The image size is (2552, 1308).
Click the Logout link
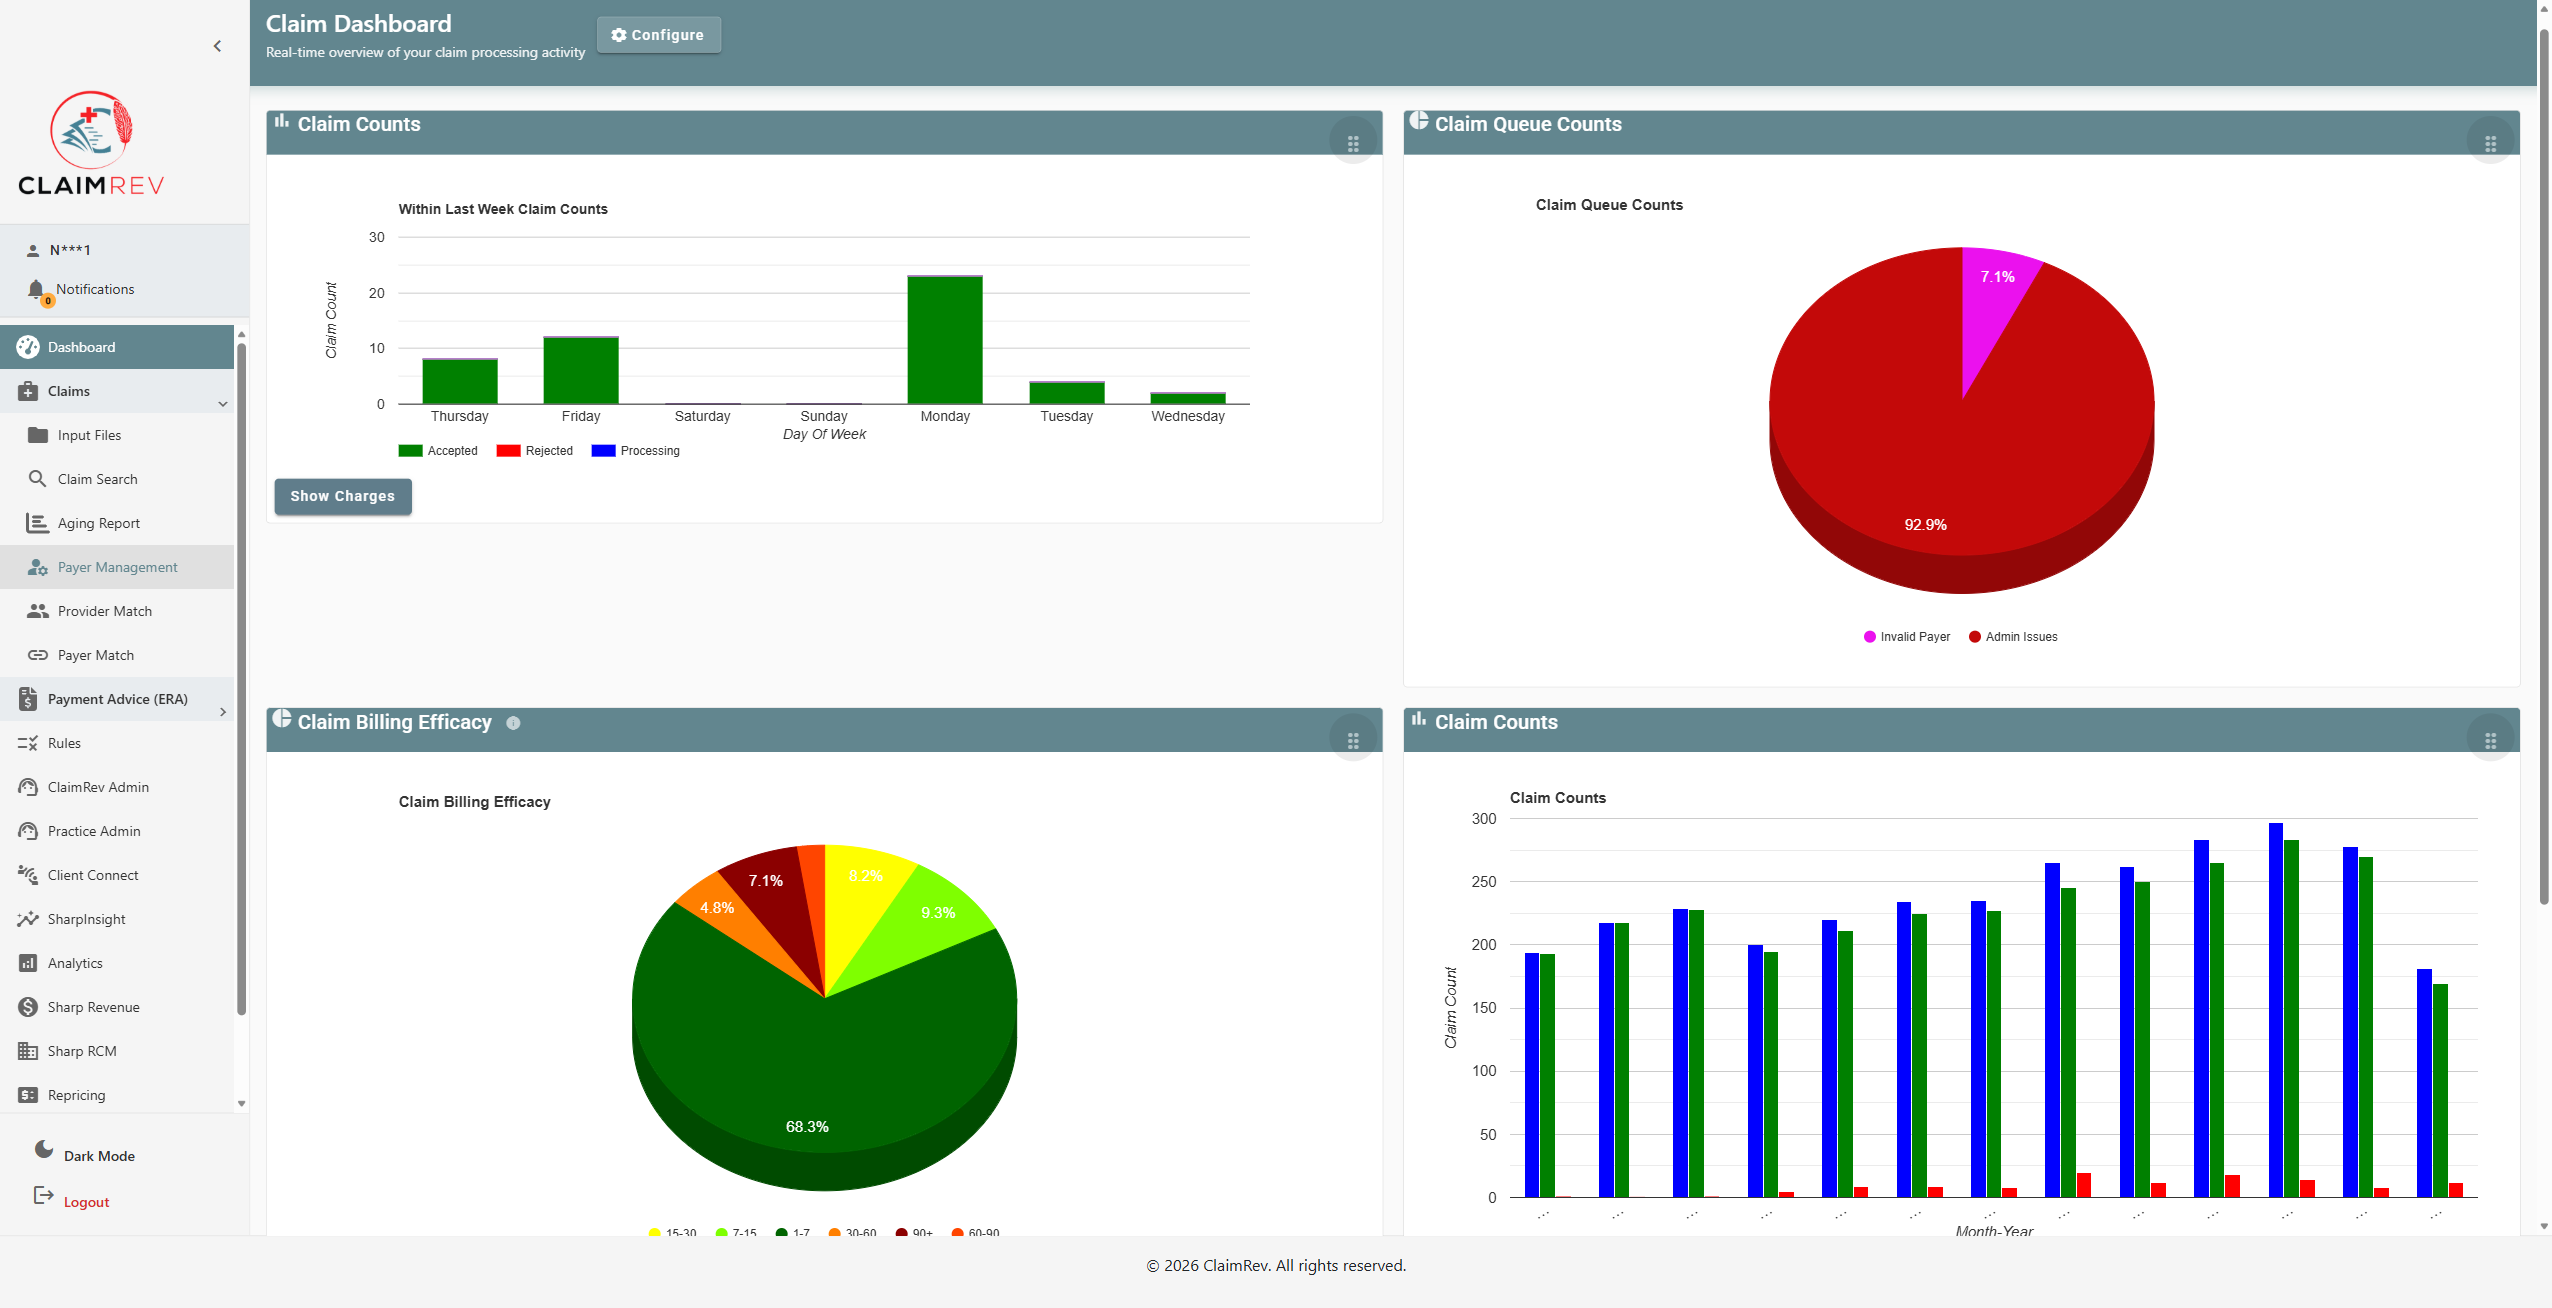[x=86, y=1202]
